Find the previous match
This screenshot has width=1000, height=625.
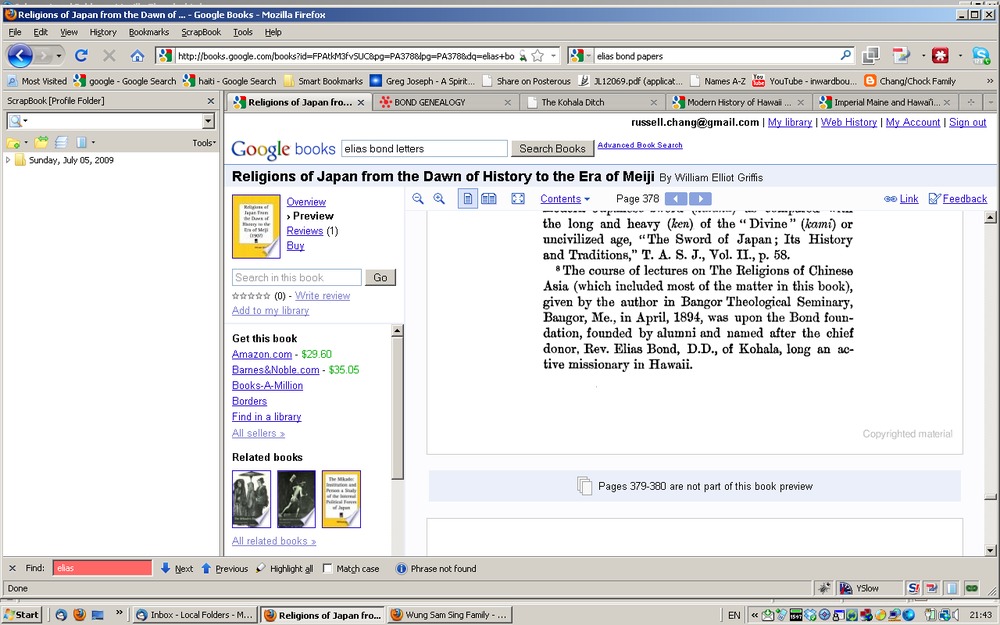point(224,568)
